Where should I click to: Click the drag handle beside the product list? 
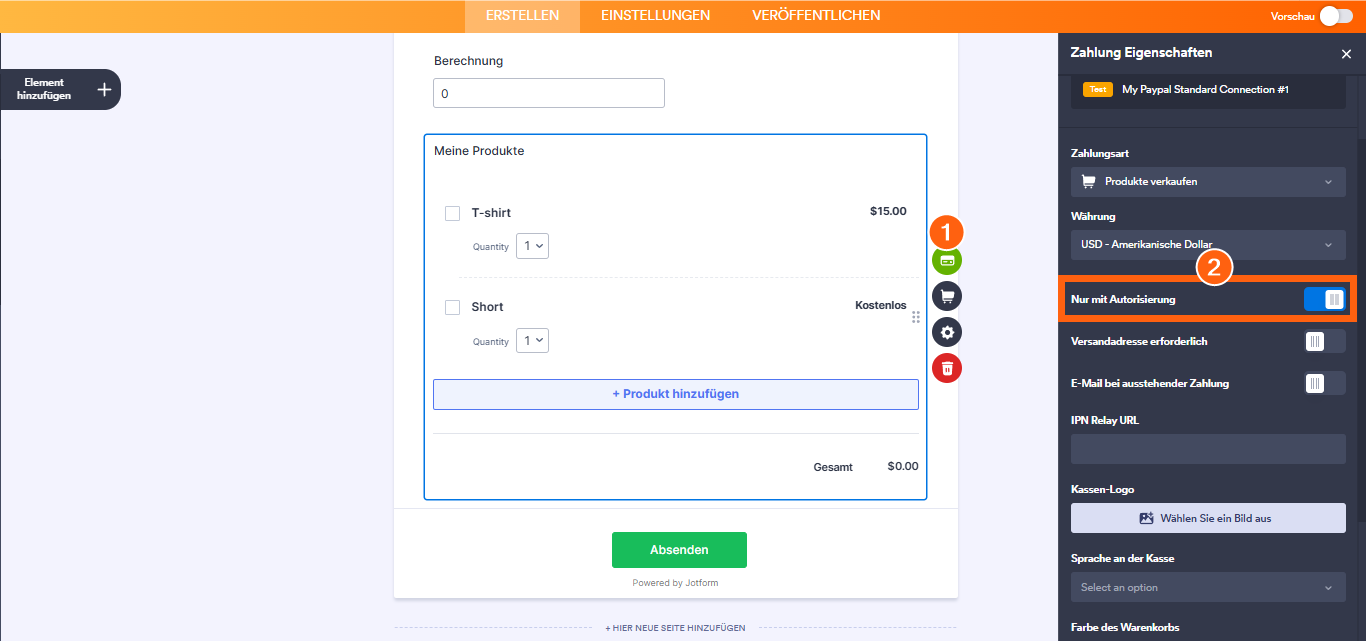(x=915, y=317)
